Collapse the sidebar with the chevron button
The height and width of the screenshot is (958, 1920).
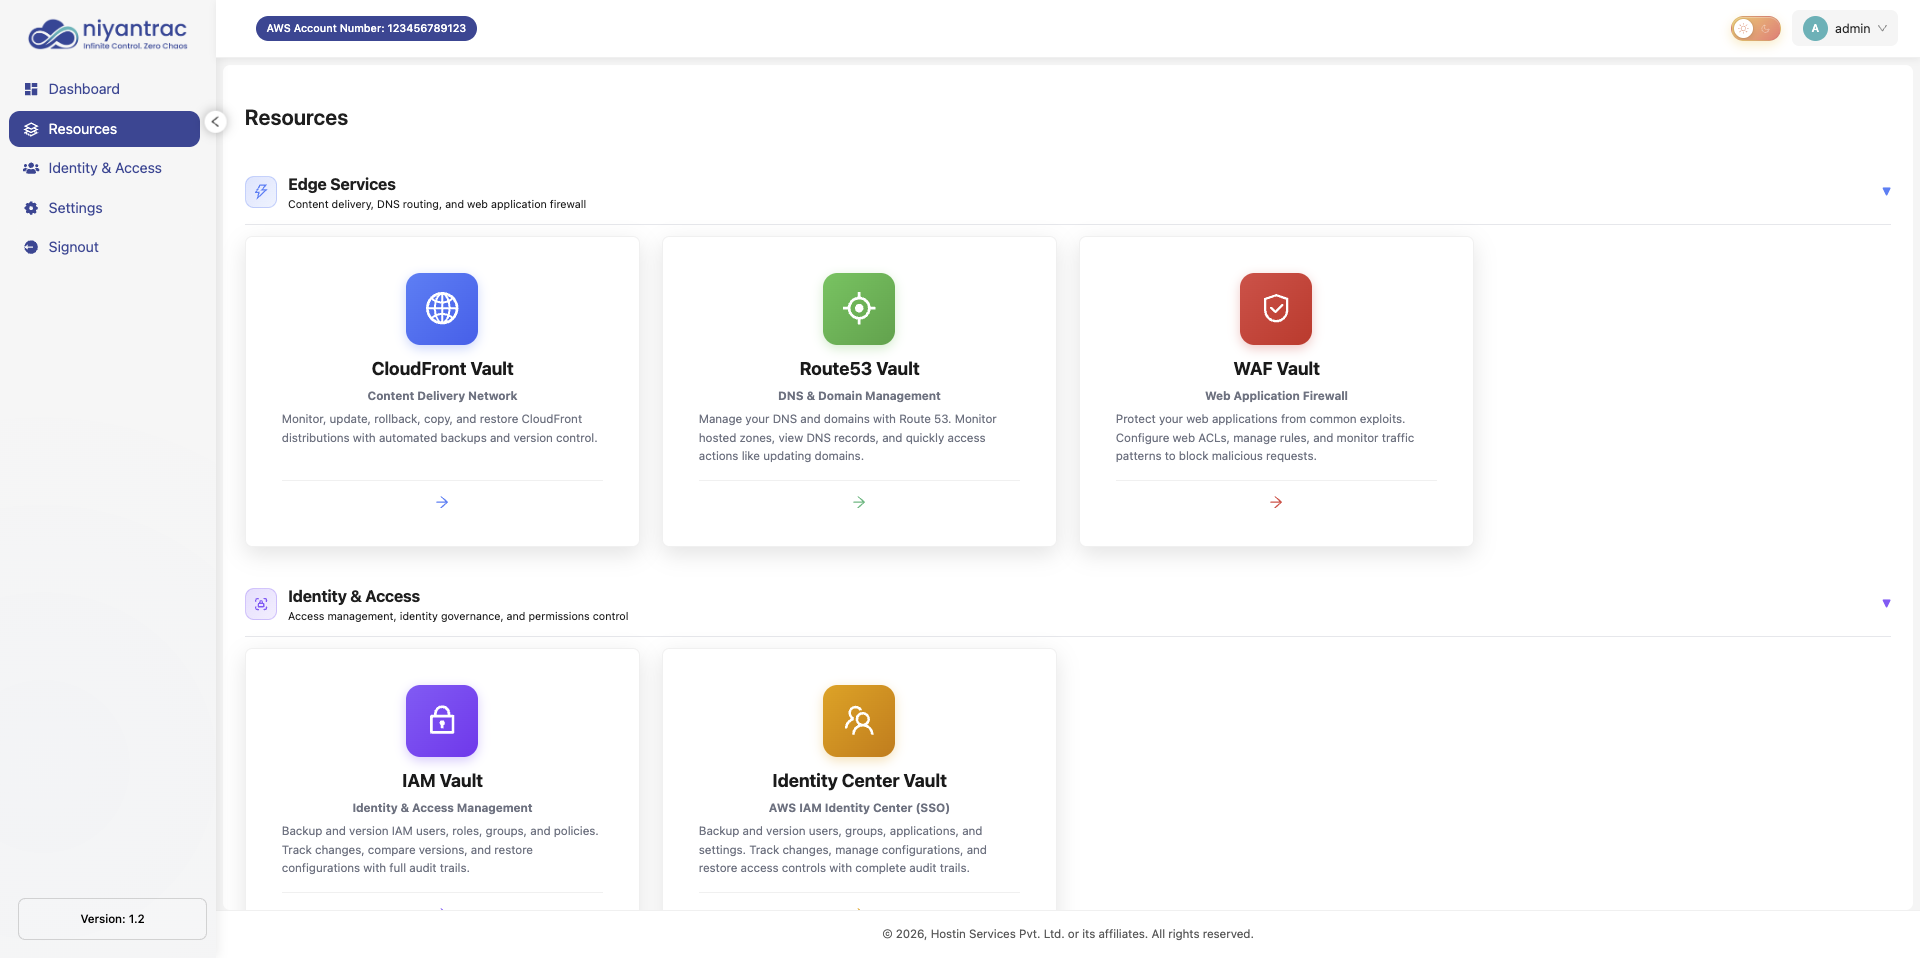215,122
